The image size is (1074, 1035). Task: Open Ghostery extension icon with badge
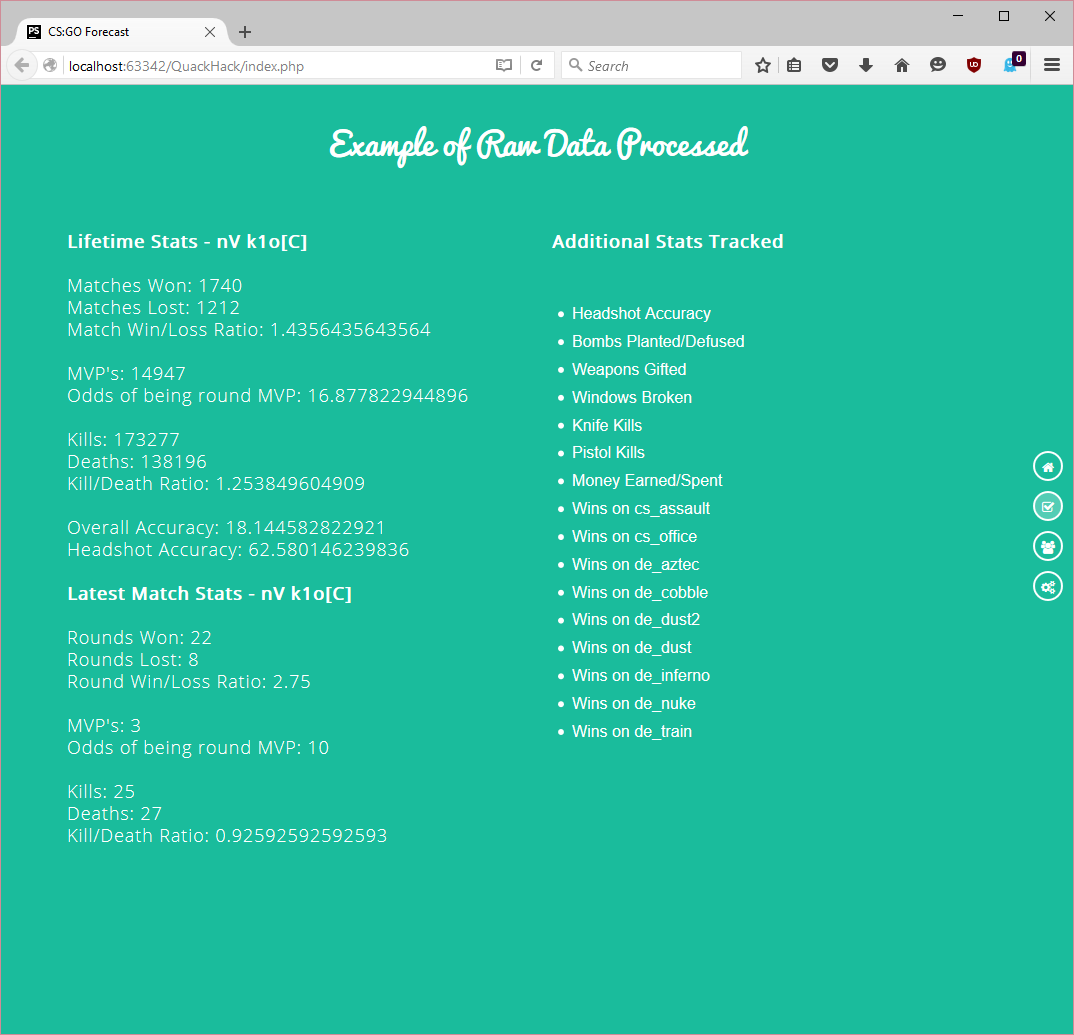pyautogui.click(x=1013, y=63)
